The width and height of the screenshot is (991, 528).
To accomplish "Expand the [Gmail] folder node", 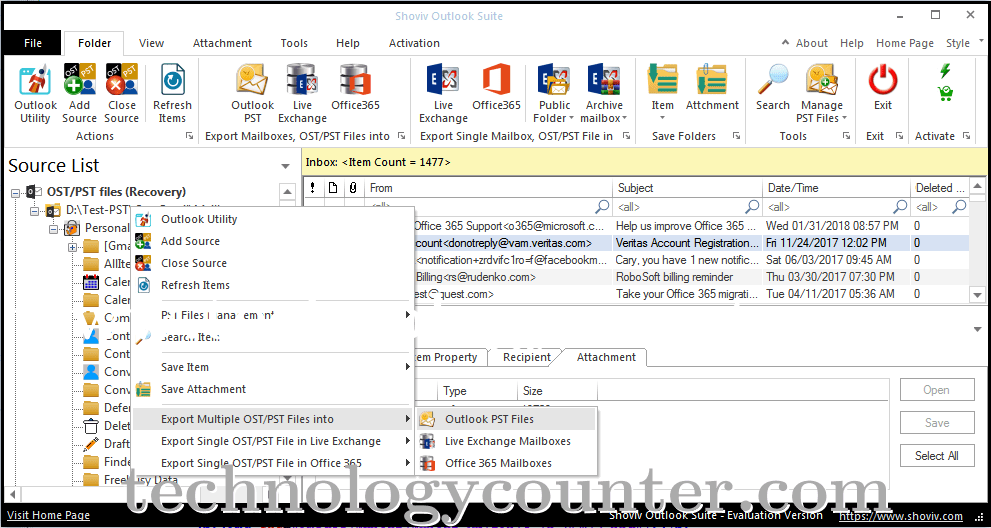I will pos(72,247).
